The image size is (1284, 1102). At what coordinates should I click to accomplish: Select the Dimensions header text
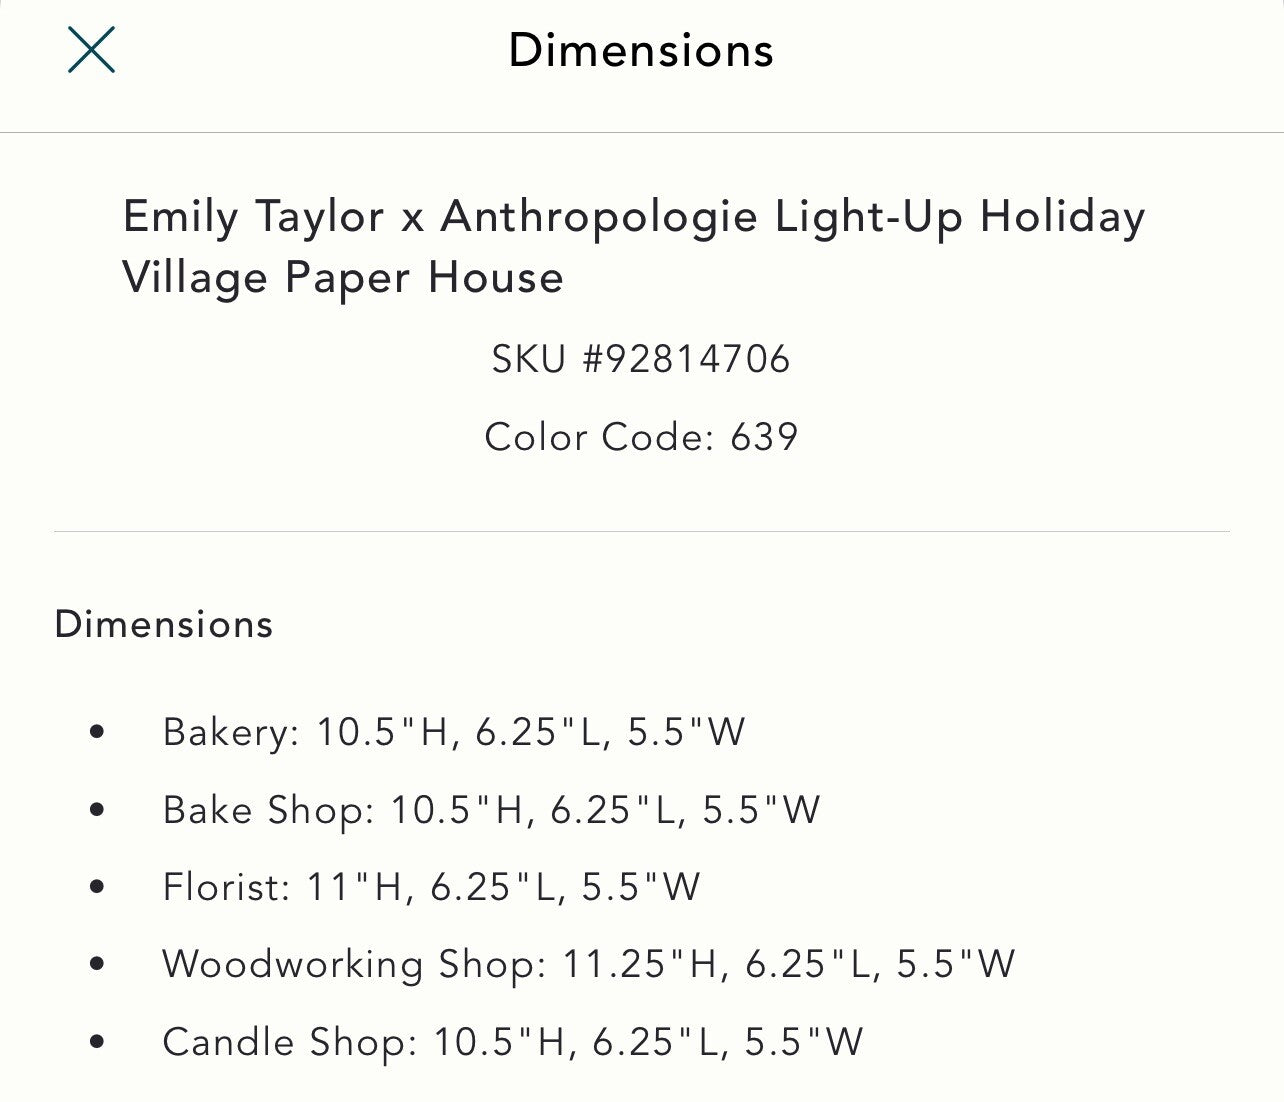642,50
